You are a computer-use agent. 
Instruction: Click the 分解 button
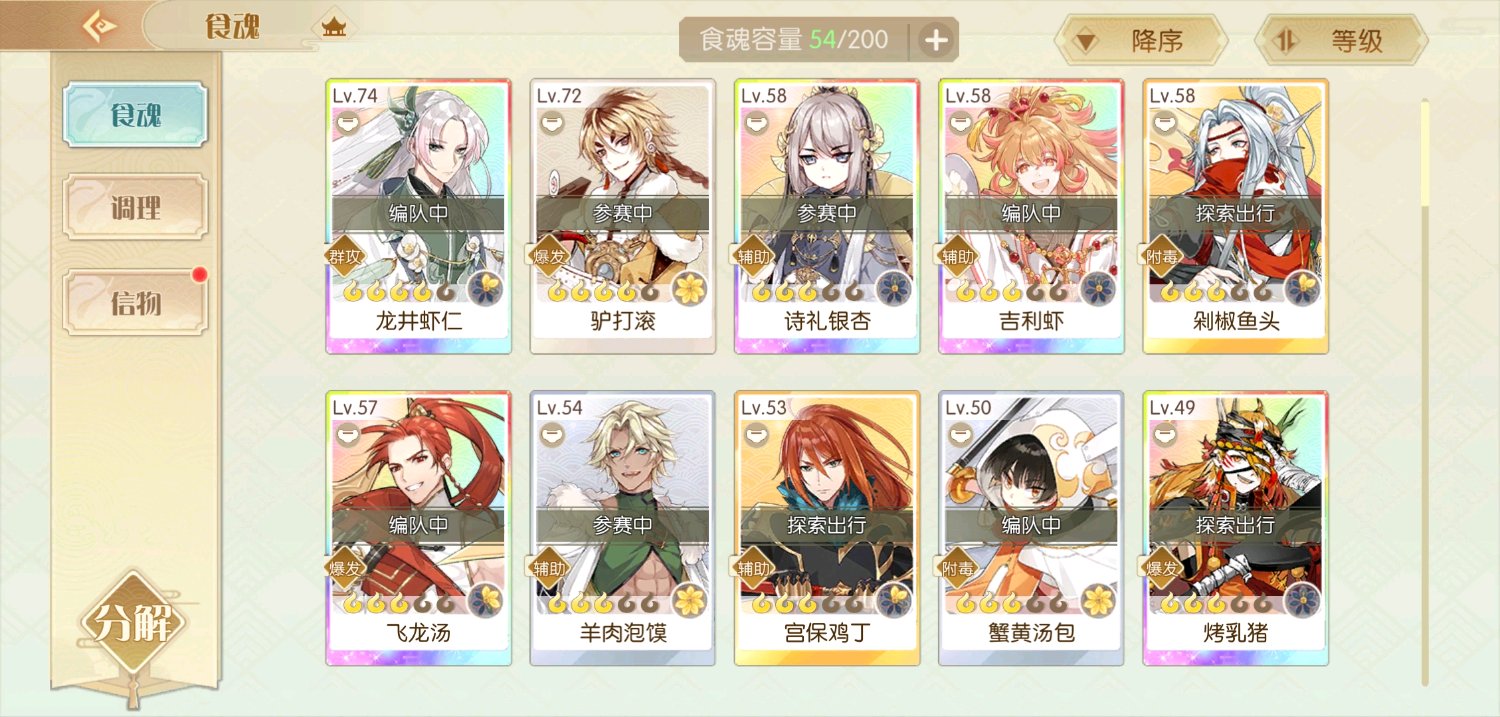coord(134,625)
